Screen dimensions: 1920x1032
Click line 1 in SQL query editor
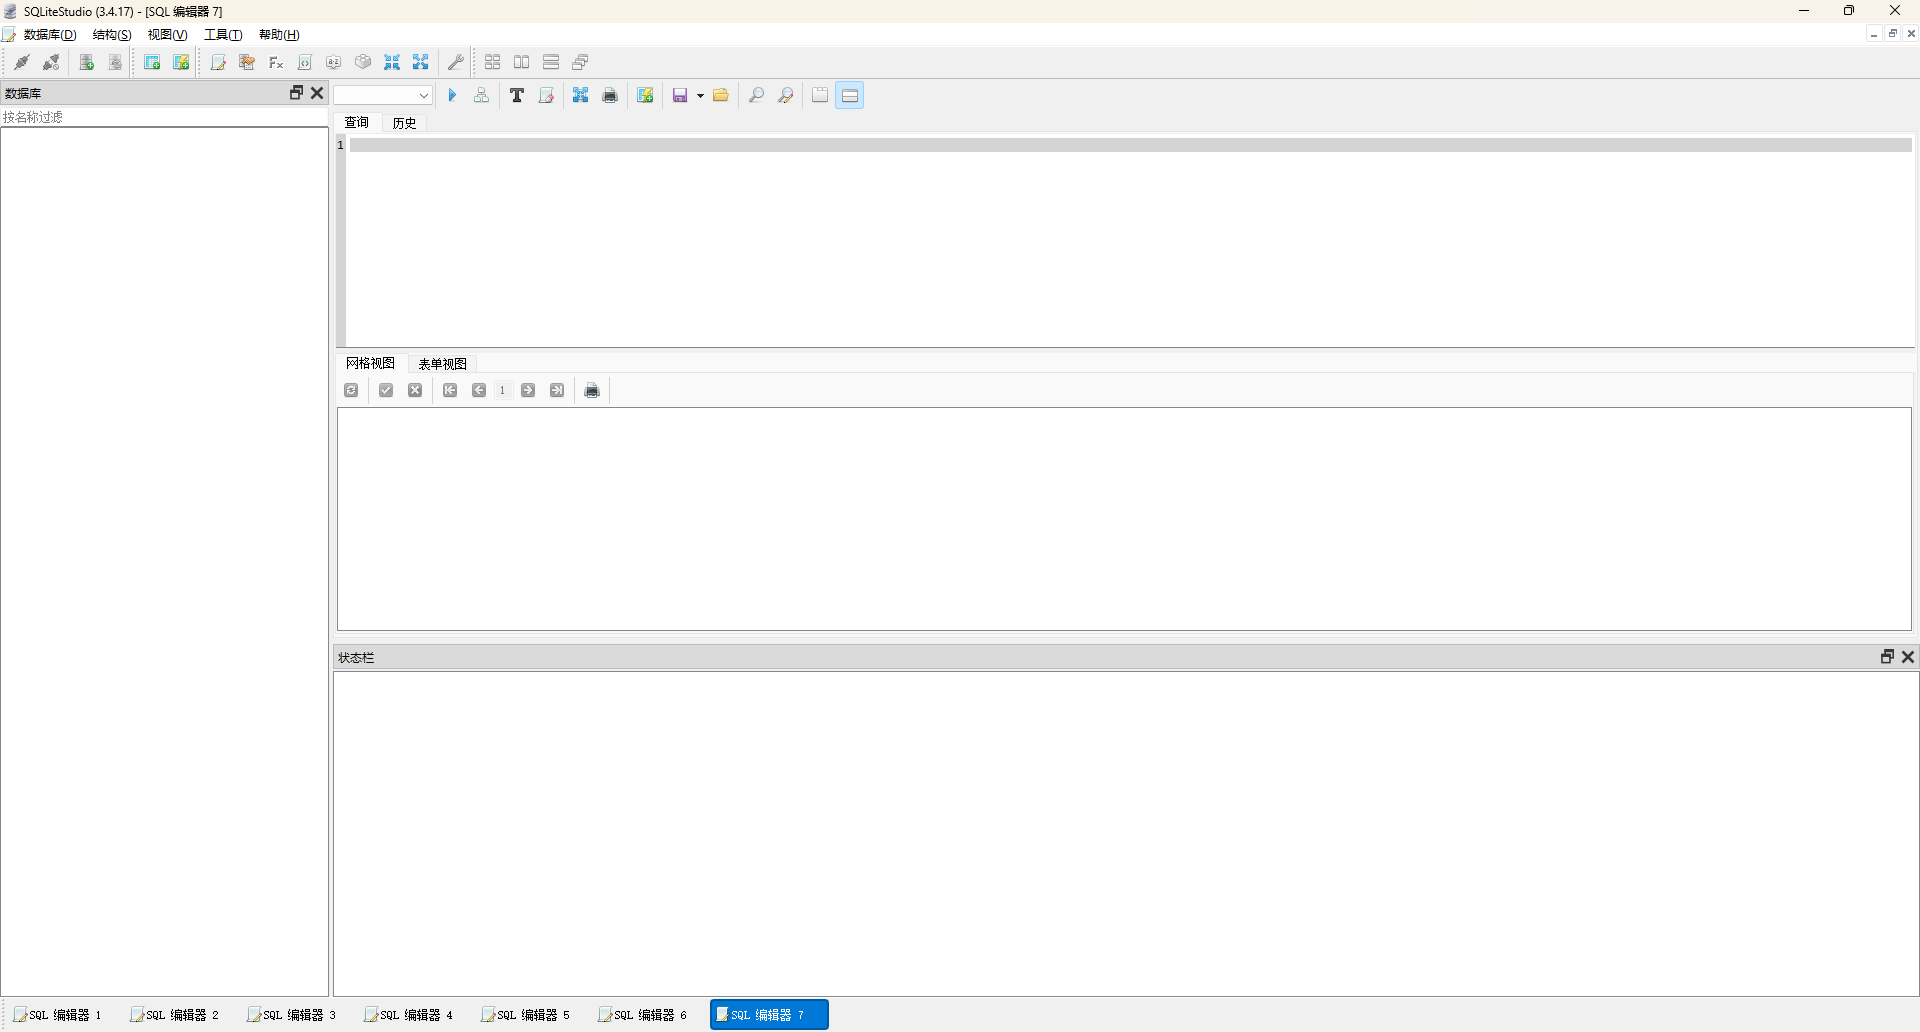pos(1130,145)
